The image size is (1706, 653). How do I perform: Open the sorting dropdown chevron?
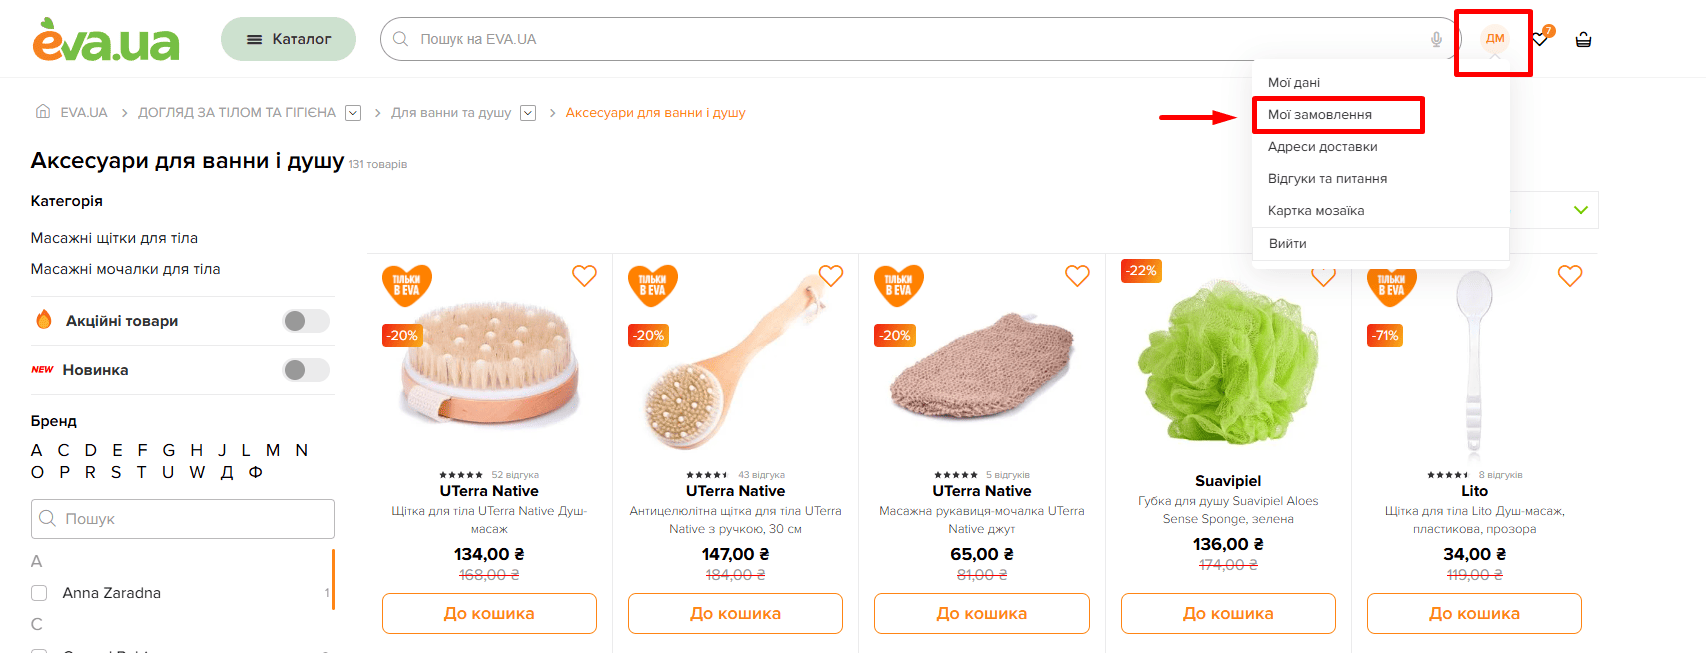[x=1580, y=210]
